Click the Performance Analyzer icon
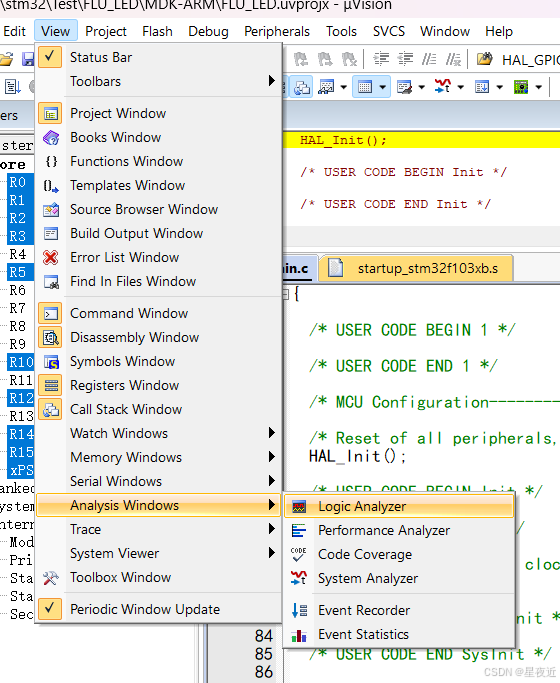This screenshot has height=683, width=560. [299, 531]
